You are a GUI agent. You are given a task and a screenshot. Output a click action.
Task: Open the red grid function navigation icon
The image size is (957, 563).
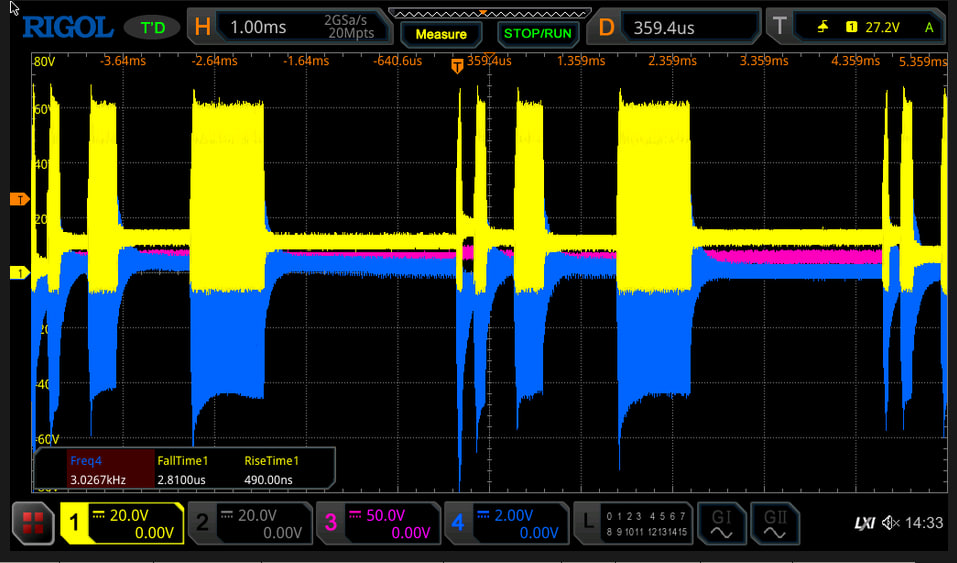pos(33,523)
